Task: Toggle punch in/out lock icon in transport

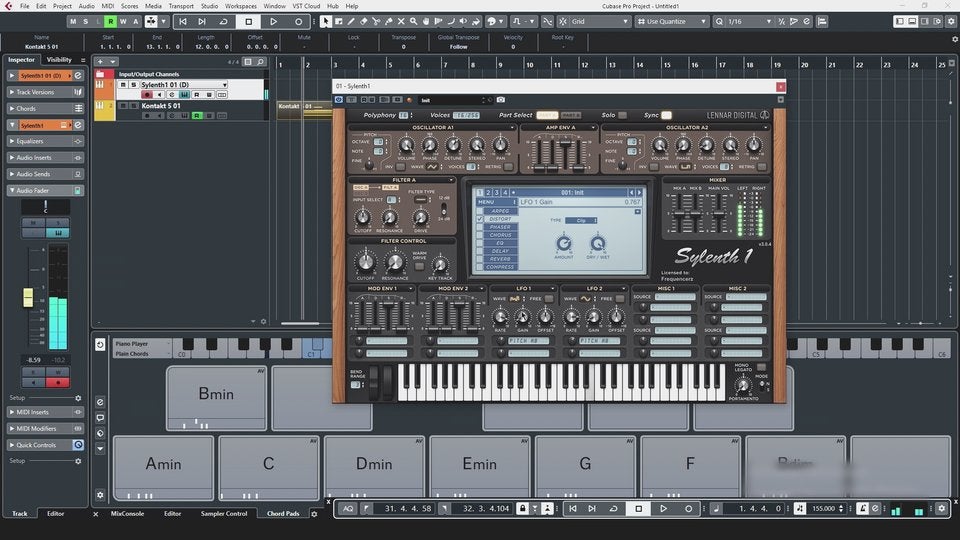Action: [522, 508]
